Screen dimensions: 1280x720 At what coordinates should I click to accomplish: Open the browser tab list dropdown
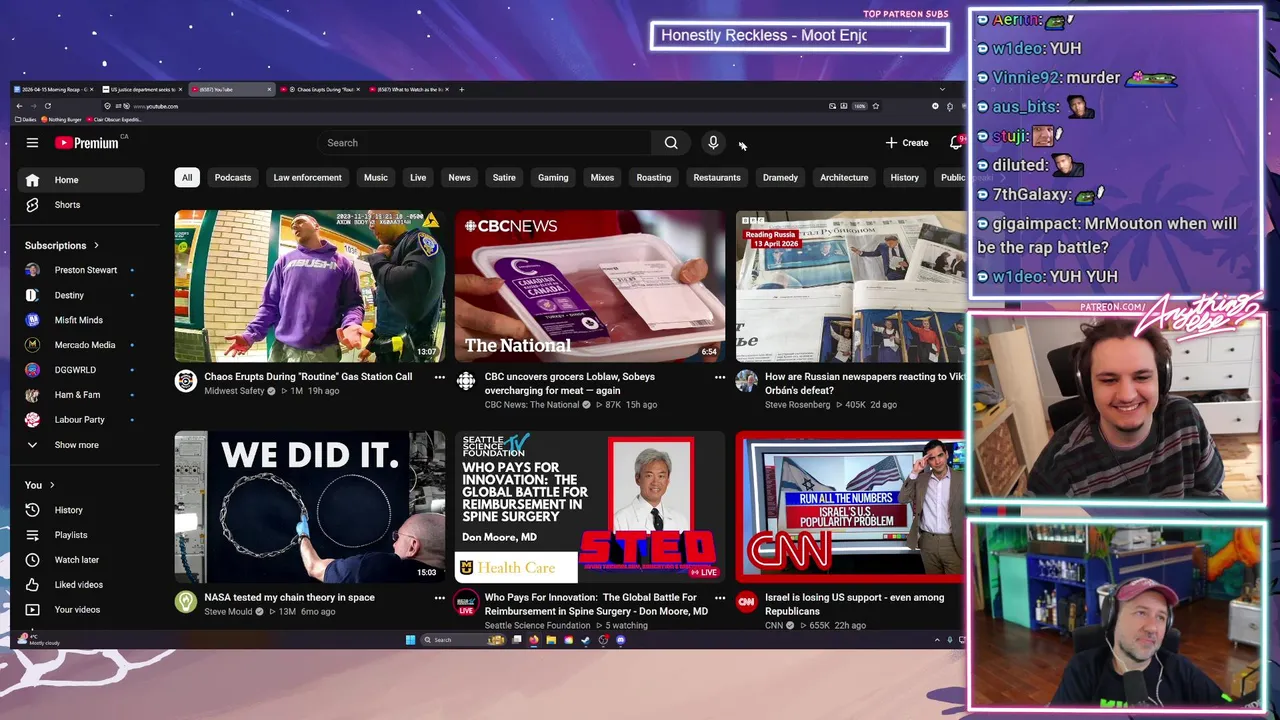point(942,89)
